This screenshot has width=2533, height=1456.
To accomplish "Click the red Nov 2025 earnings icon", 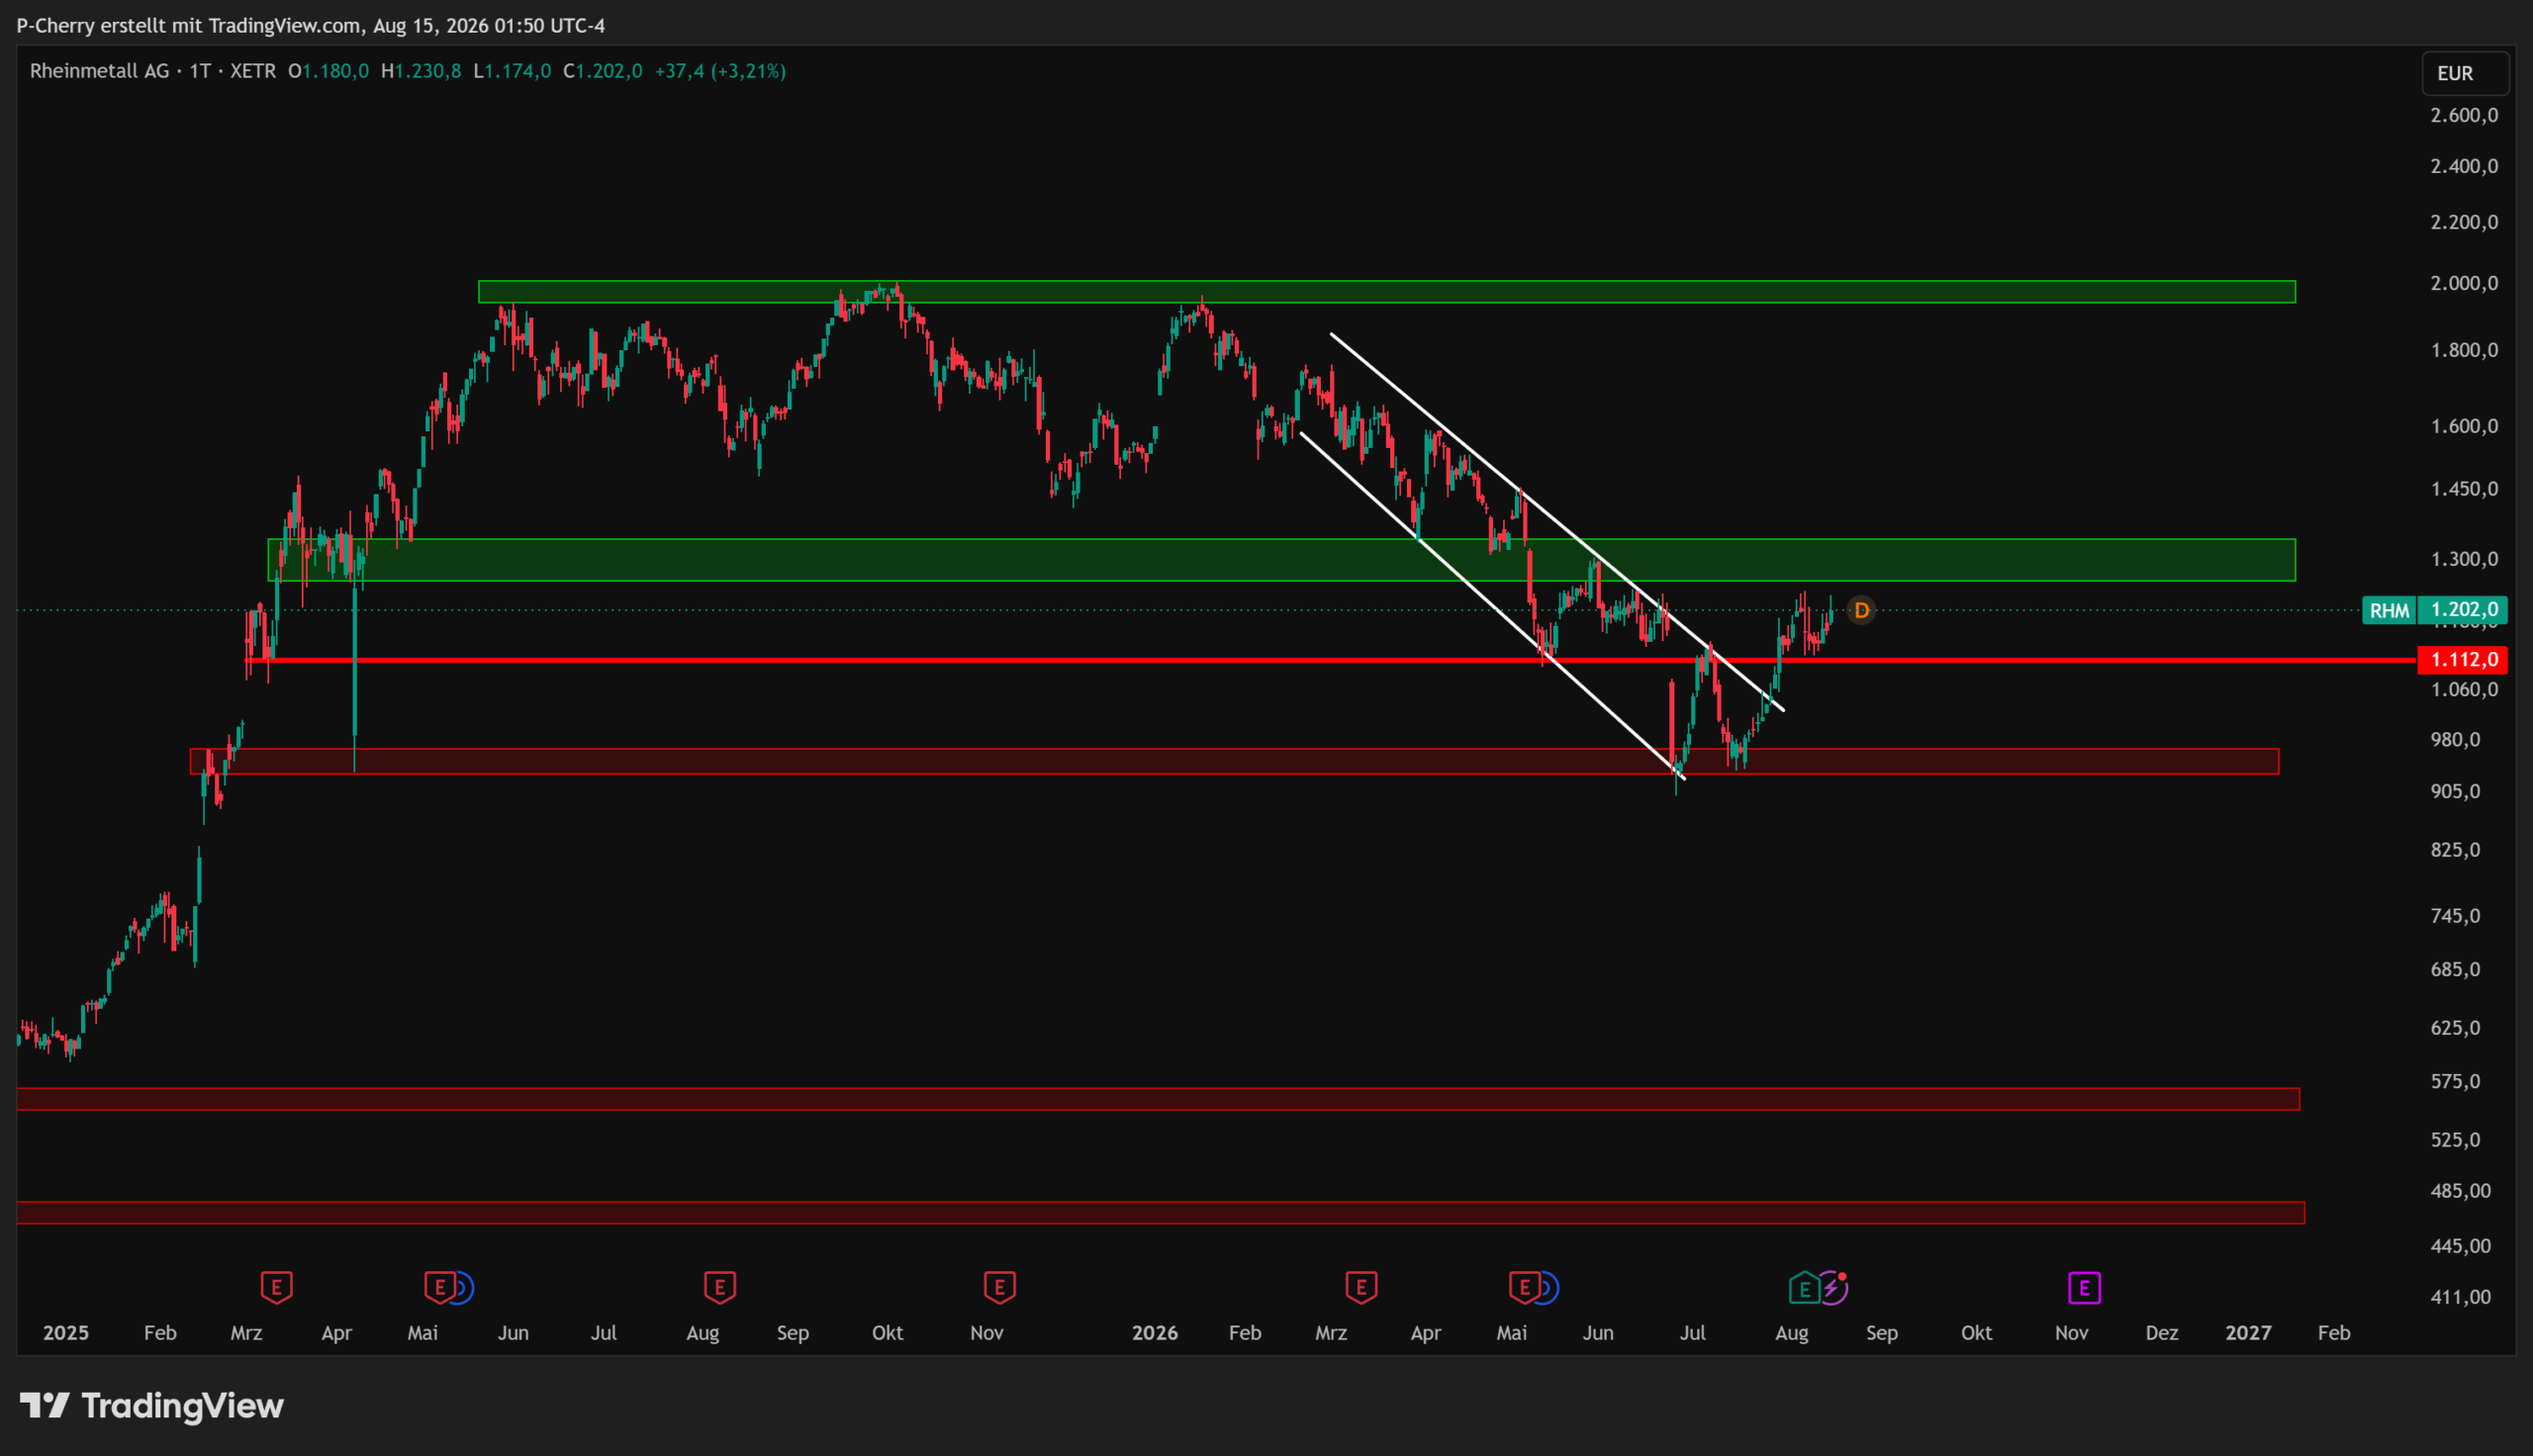I will 1000,1288.
